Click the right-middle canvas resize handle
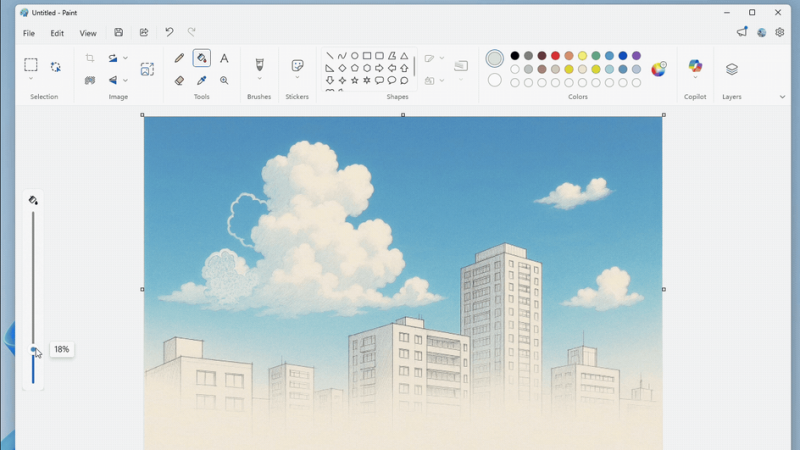Screen dimensions: 800x450 click(x=663, y=289)
